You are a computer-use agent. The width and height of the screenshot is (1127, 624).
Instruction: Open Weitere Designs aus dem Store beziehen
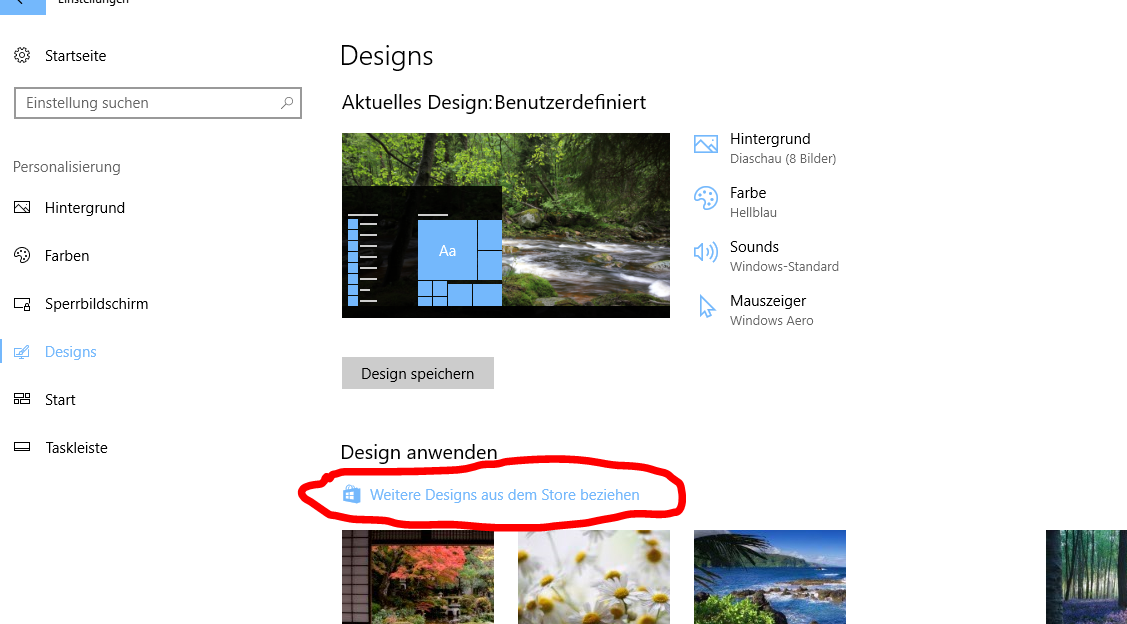click(505, 495)
